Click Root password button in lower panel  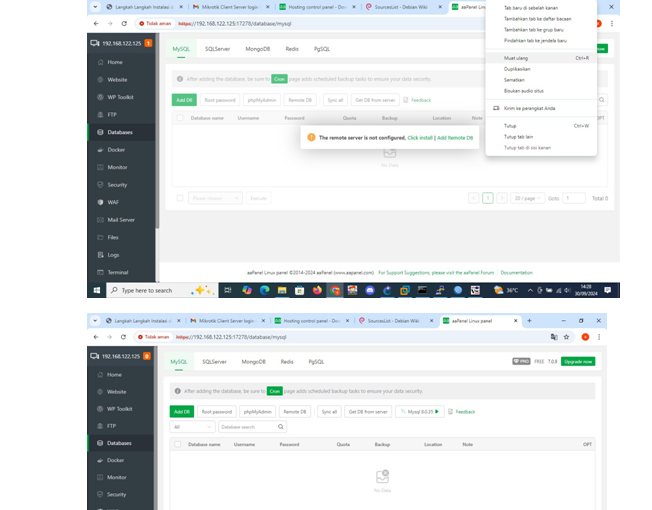coord(217,411)
